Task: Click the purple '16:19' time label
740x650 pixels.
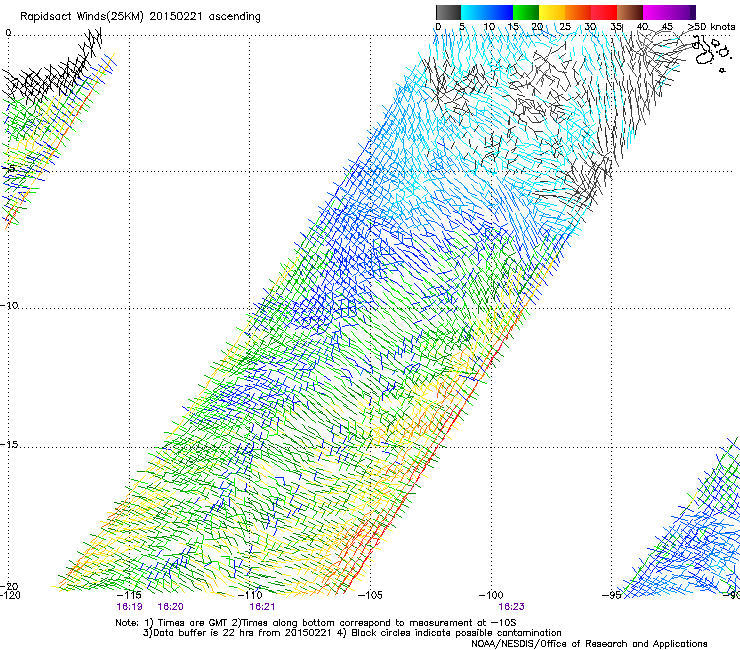Action: 129,607
